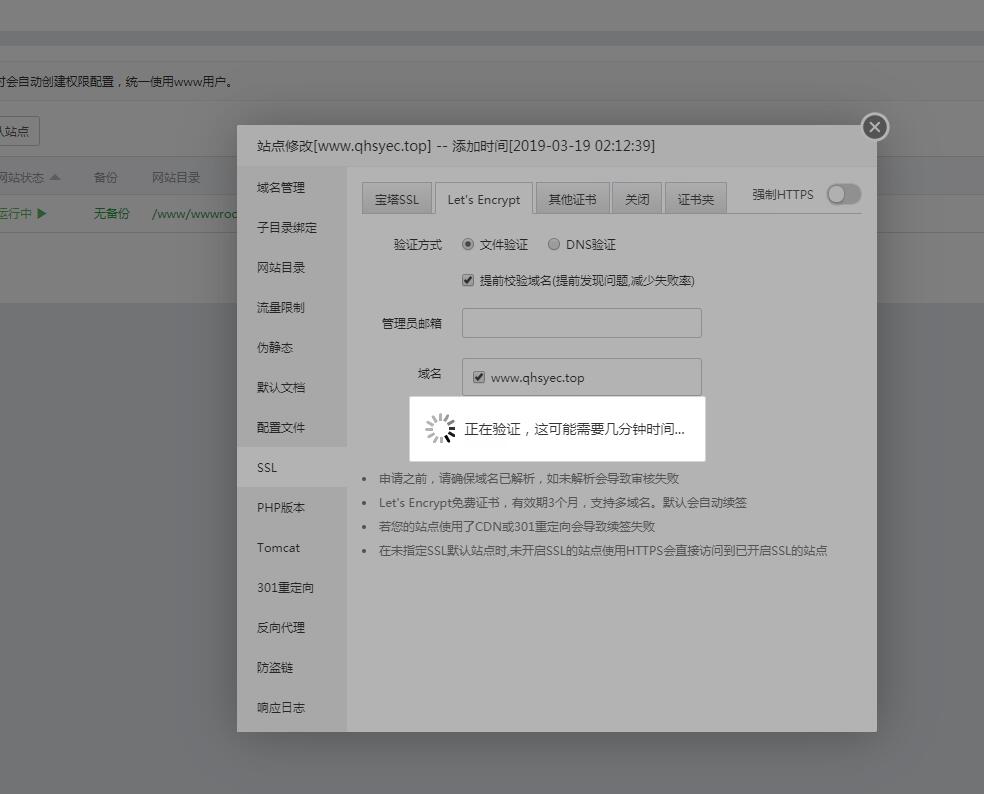The height and width of the screenshot is (794, 984).
Task: Toggle www.qhsyec.top domain checkbox
Action: pos(479,377)
